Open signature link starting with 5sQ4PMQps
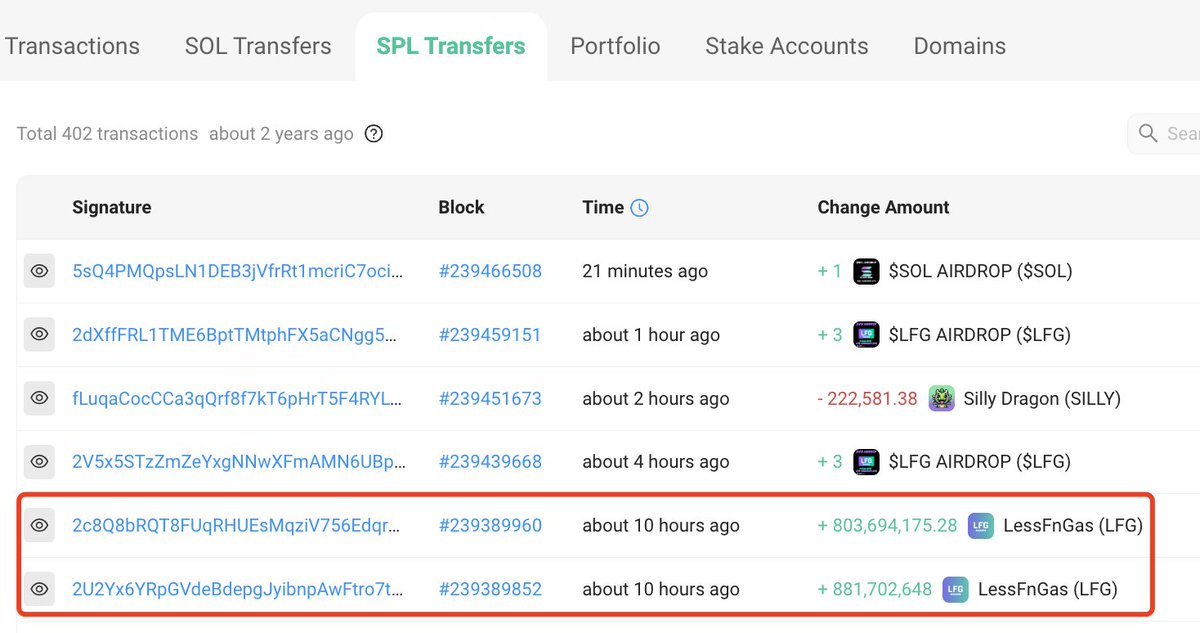Viewport: 1200px width, 633px height. [x=238, y=271]
